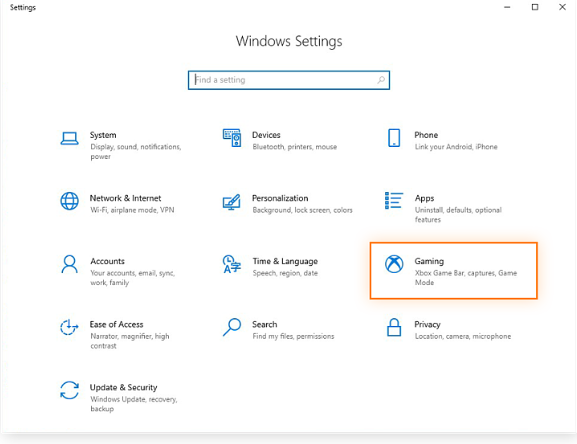Click the search box magnifier icon
The height and width of the screenshot is (444, 577).
click(381, 80)
